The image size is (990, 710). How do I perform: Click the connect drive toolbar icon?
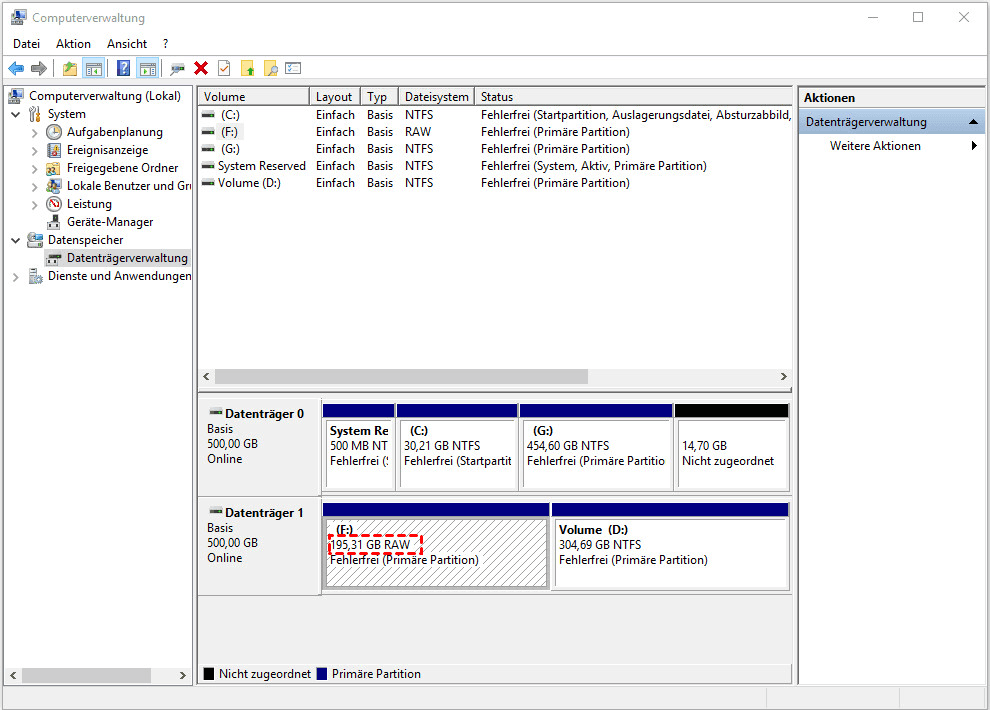177,68
